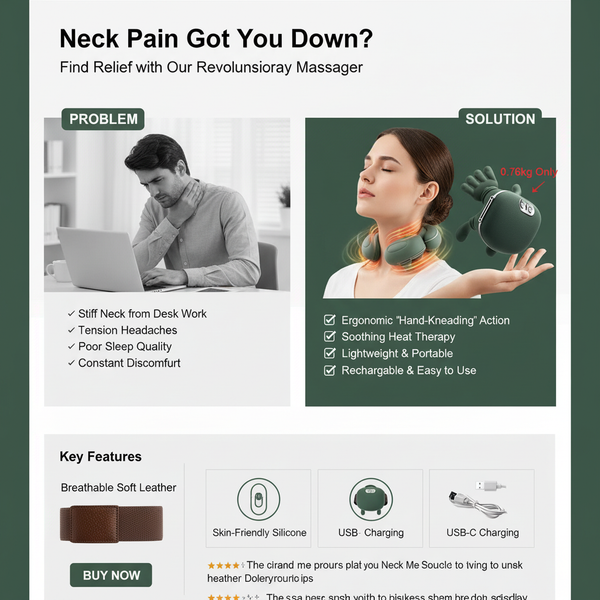This screenshot has height=600, width=600.
Task: Click the Skin-Friendly Silicone icon
Action: coord(259,499)
